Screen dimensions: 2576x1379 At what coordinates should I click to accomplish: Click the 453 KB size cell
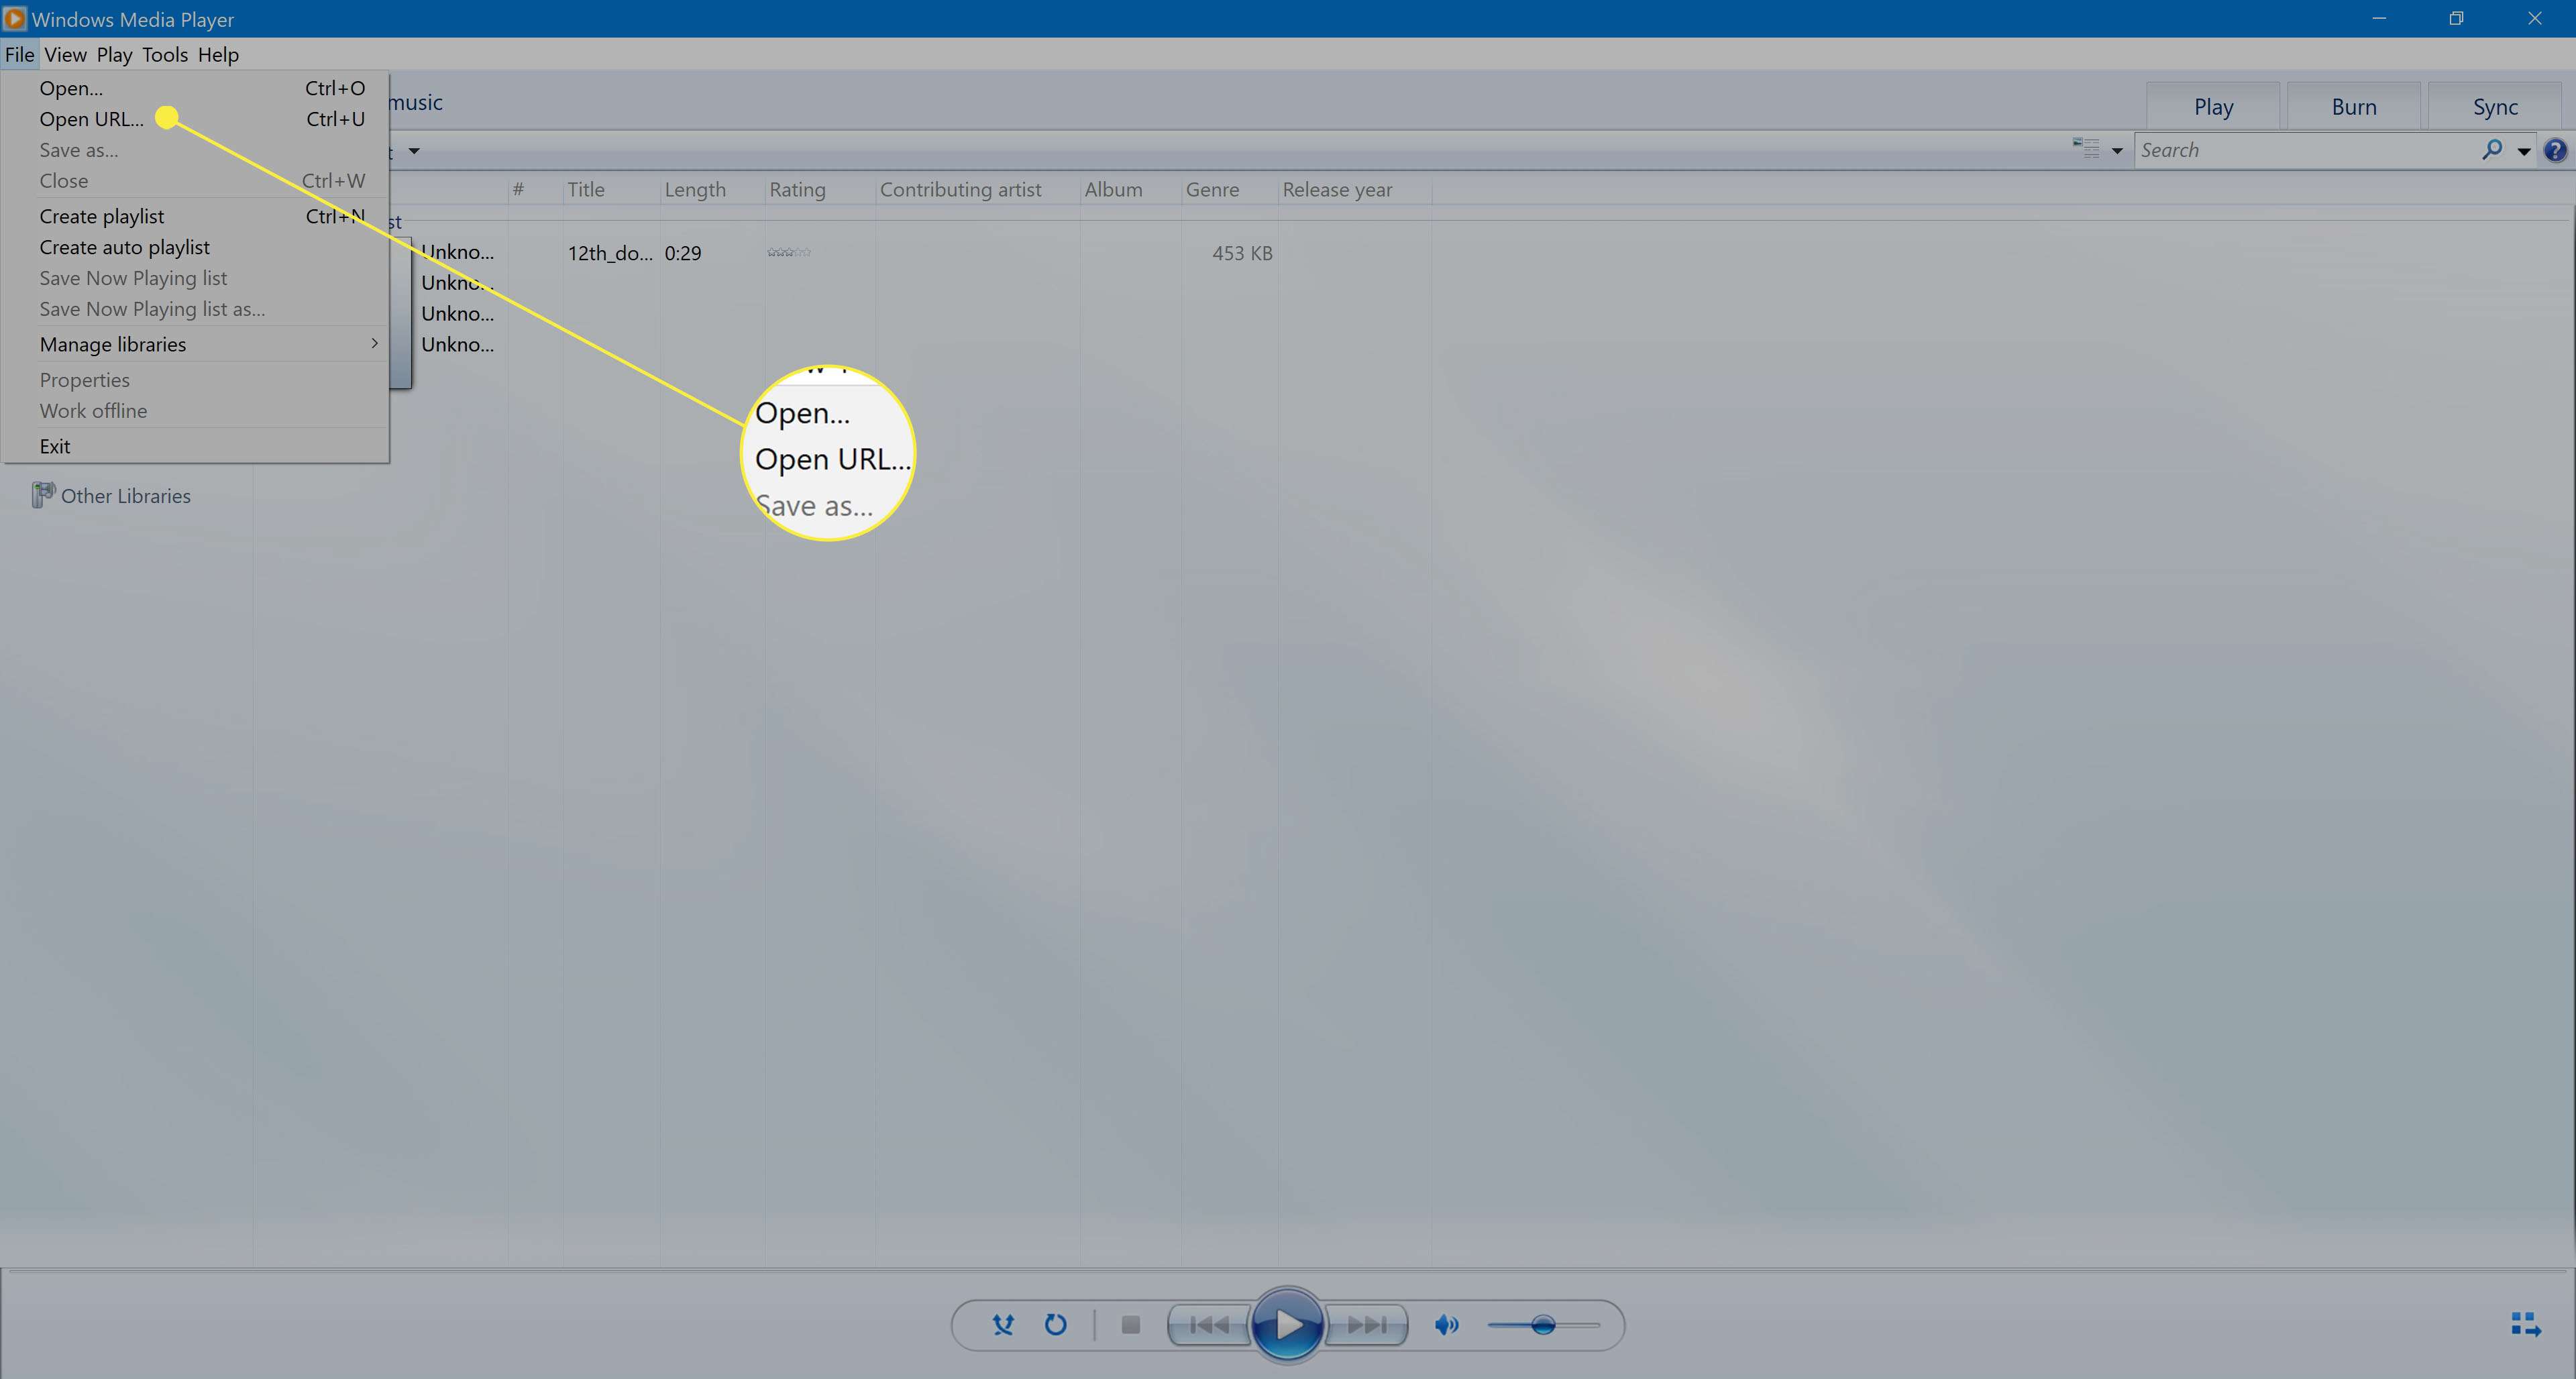coord(1242,253)
